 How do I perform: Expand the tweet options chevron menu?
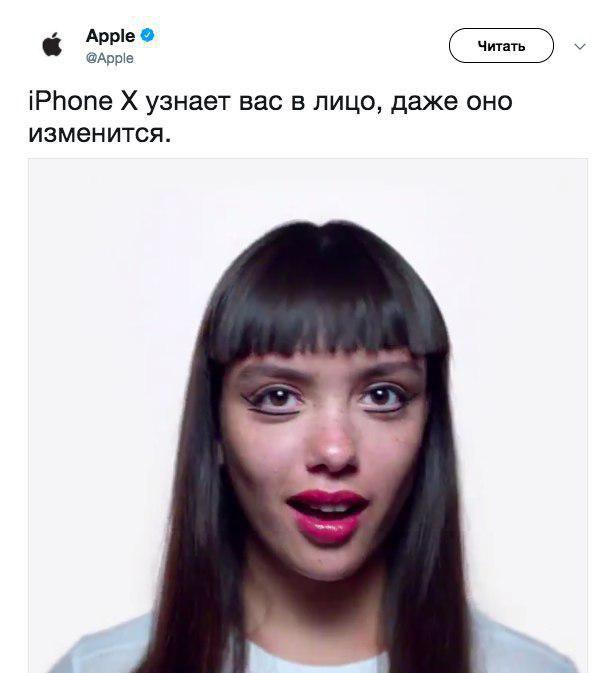(580, 46)
